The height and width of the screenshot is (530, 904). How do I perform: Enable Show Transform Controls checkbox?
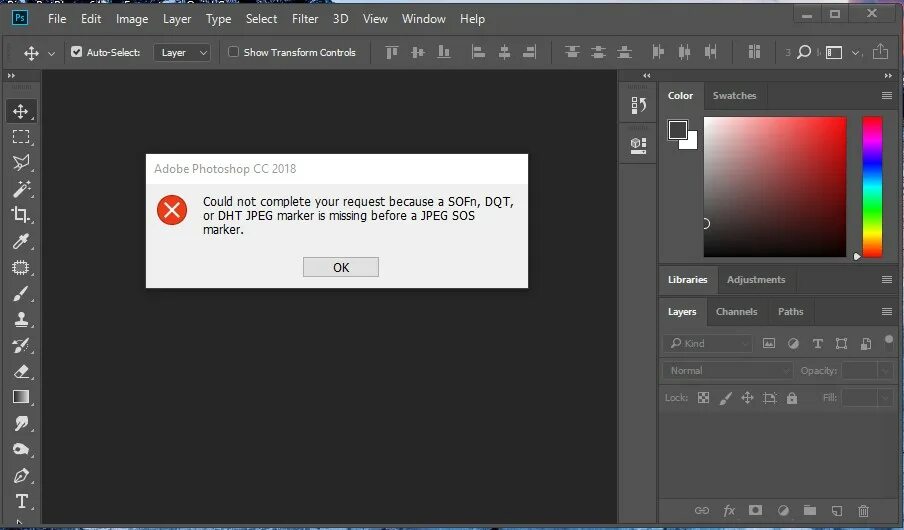pyautogui.click(x=233, y=52)
